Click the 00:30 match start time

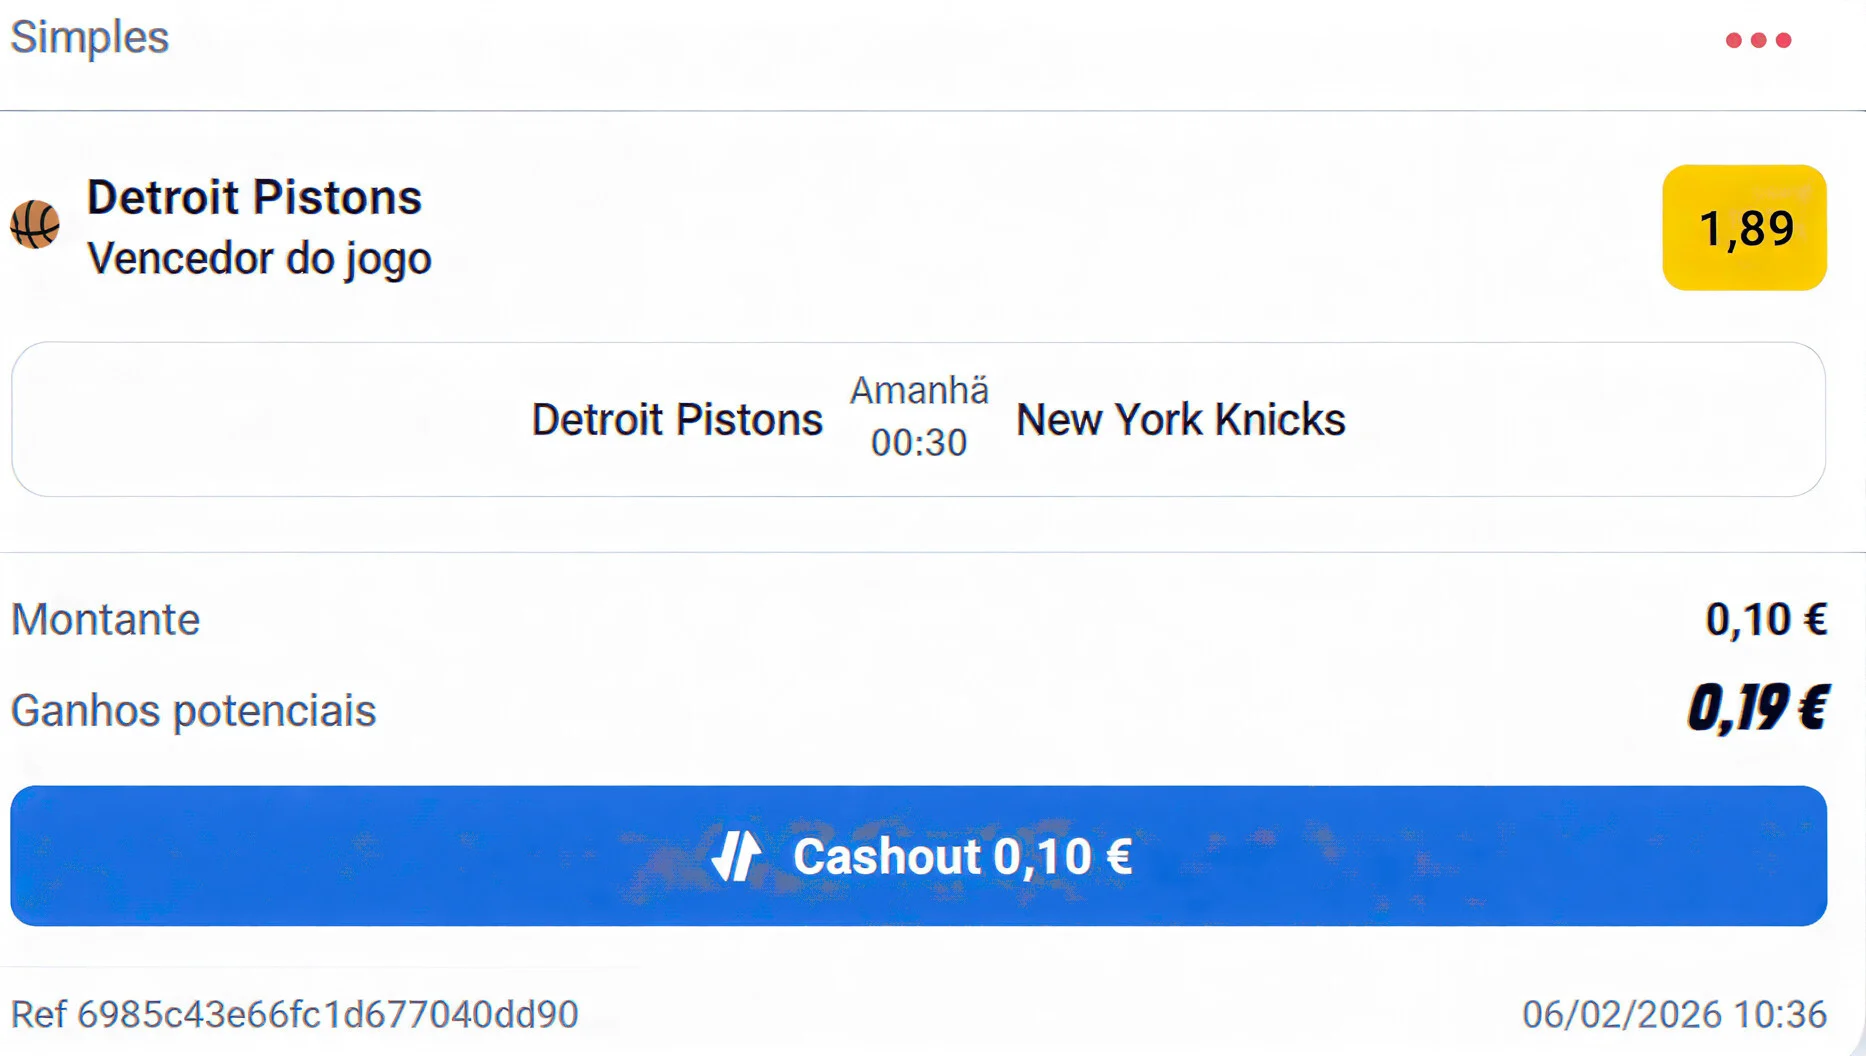[x=919, y=443]
